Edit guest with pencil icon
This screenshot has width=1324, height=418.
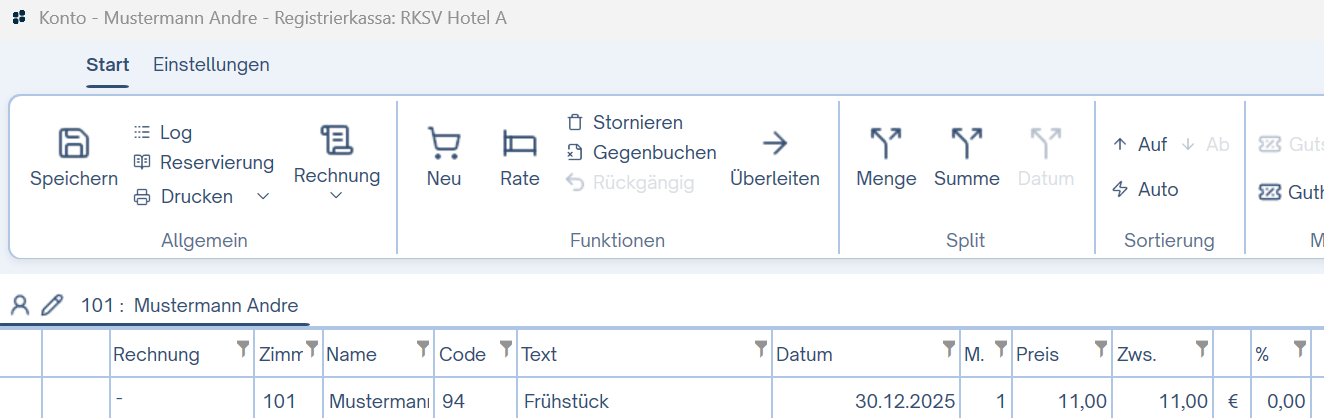tap(51, 305)
